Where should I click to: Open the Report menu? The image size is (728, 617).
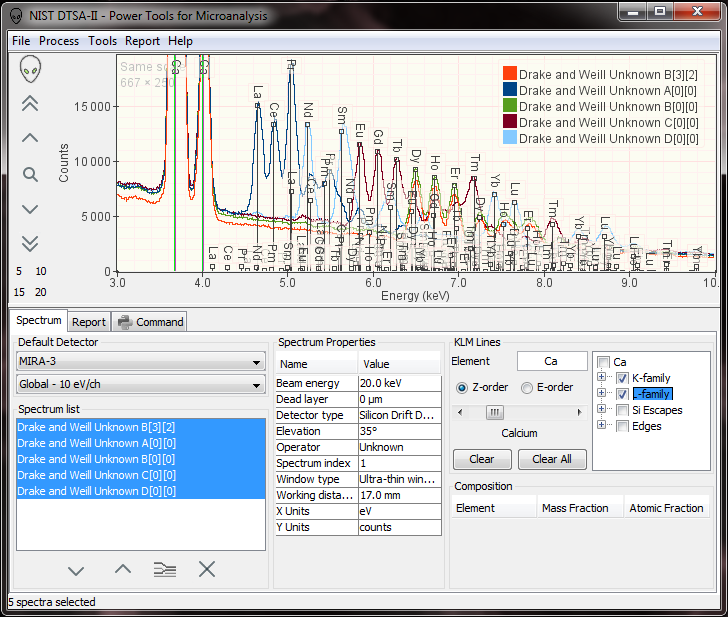pos(142,41)
